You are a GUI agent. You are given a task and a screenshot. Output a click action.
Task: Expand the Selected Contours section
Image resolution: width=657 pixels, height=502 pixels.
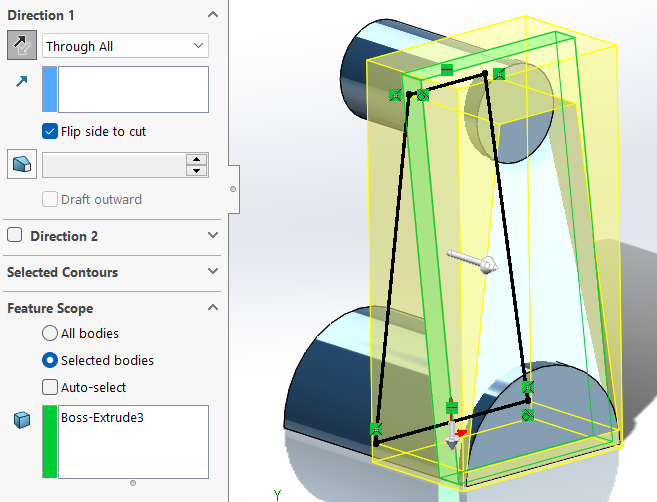coord(212,272)
